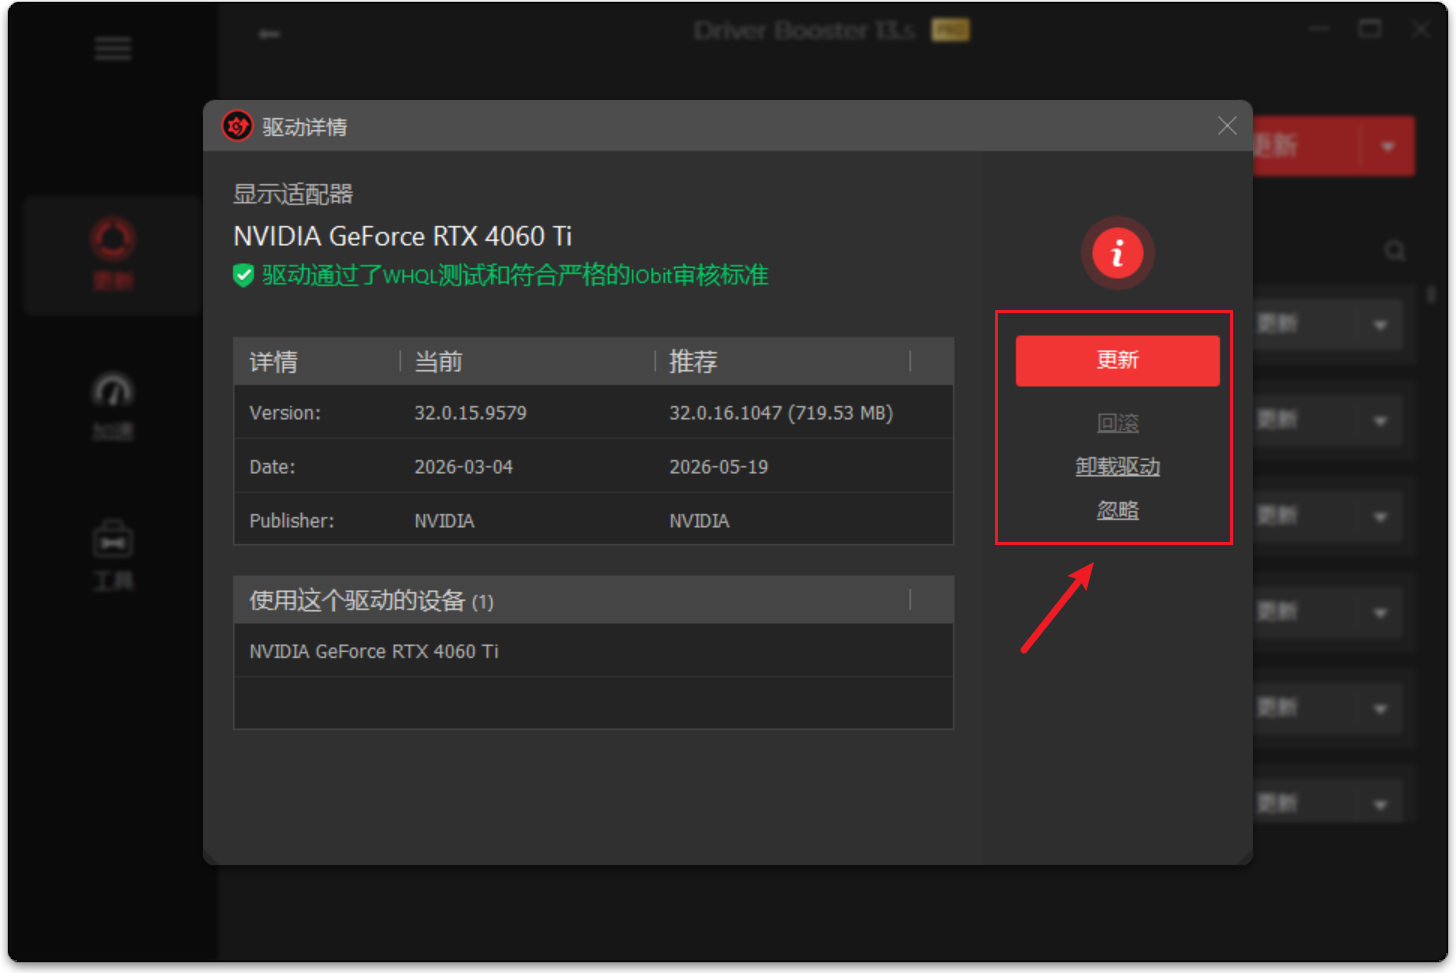This screenshot has height=973, width=1456.
Task: Minimize the Driver Booster main window
Action: (x=1319, y=29)
